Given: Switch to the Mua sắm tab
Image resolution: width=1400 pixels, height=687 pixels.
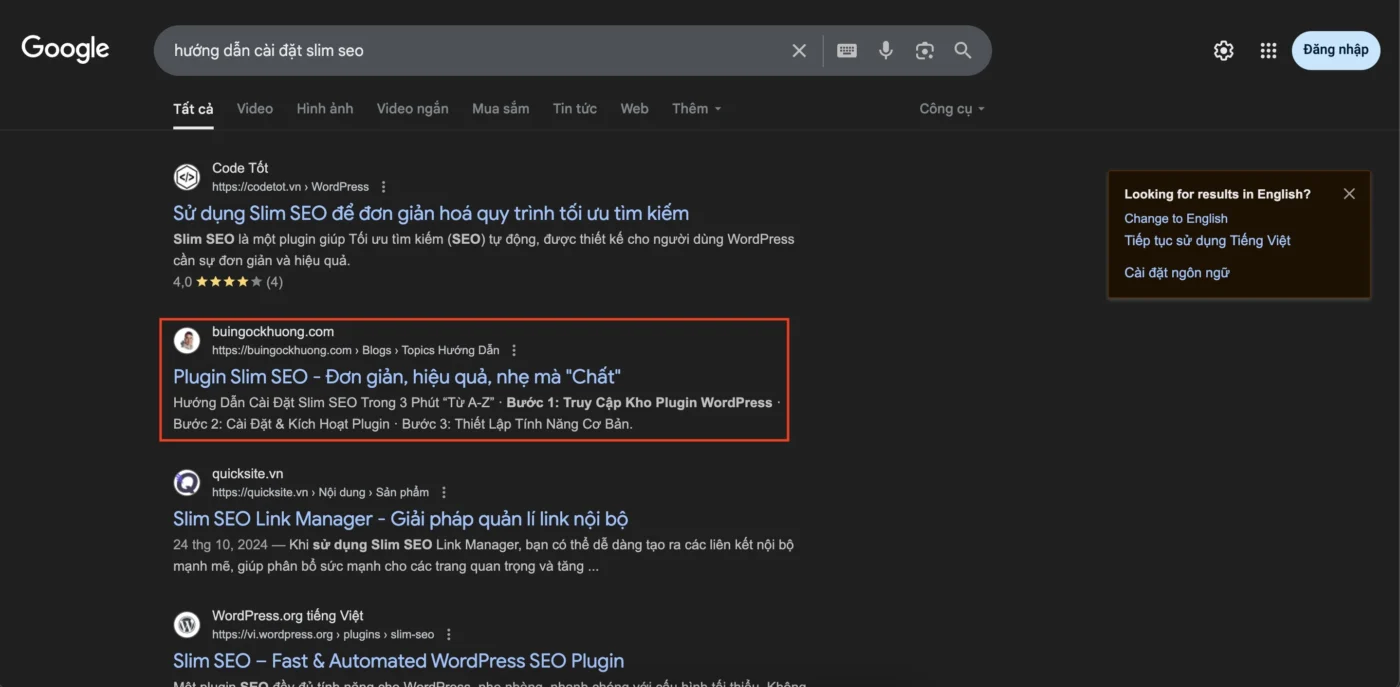Looking at the screenshot, I should (501, 109).
